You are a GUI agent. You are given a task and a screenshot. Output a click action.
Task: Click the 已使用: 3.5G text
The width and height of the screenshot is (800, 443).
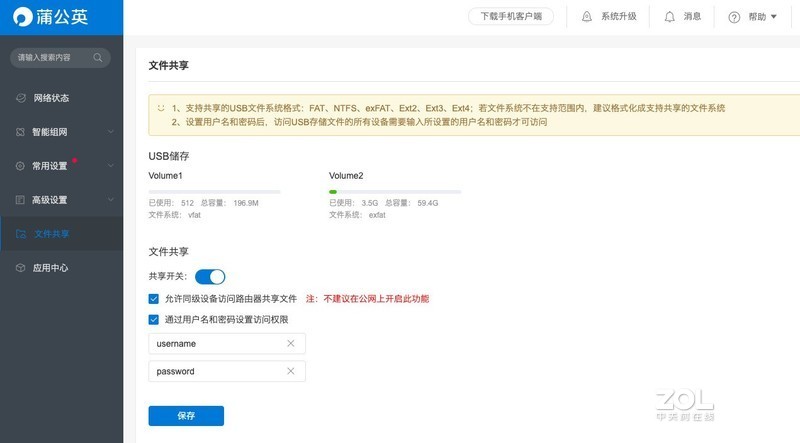pyautogui.click(x=354, y=203)
